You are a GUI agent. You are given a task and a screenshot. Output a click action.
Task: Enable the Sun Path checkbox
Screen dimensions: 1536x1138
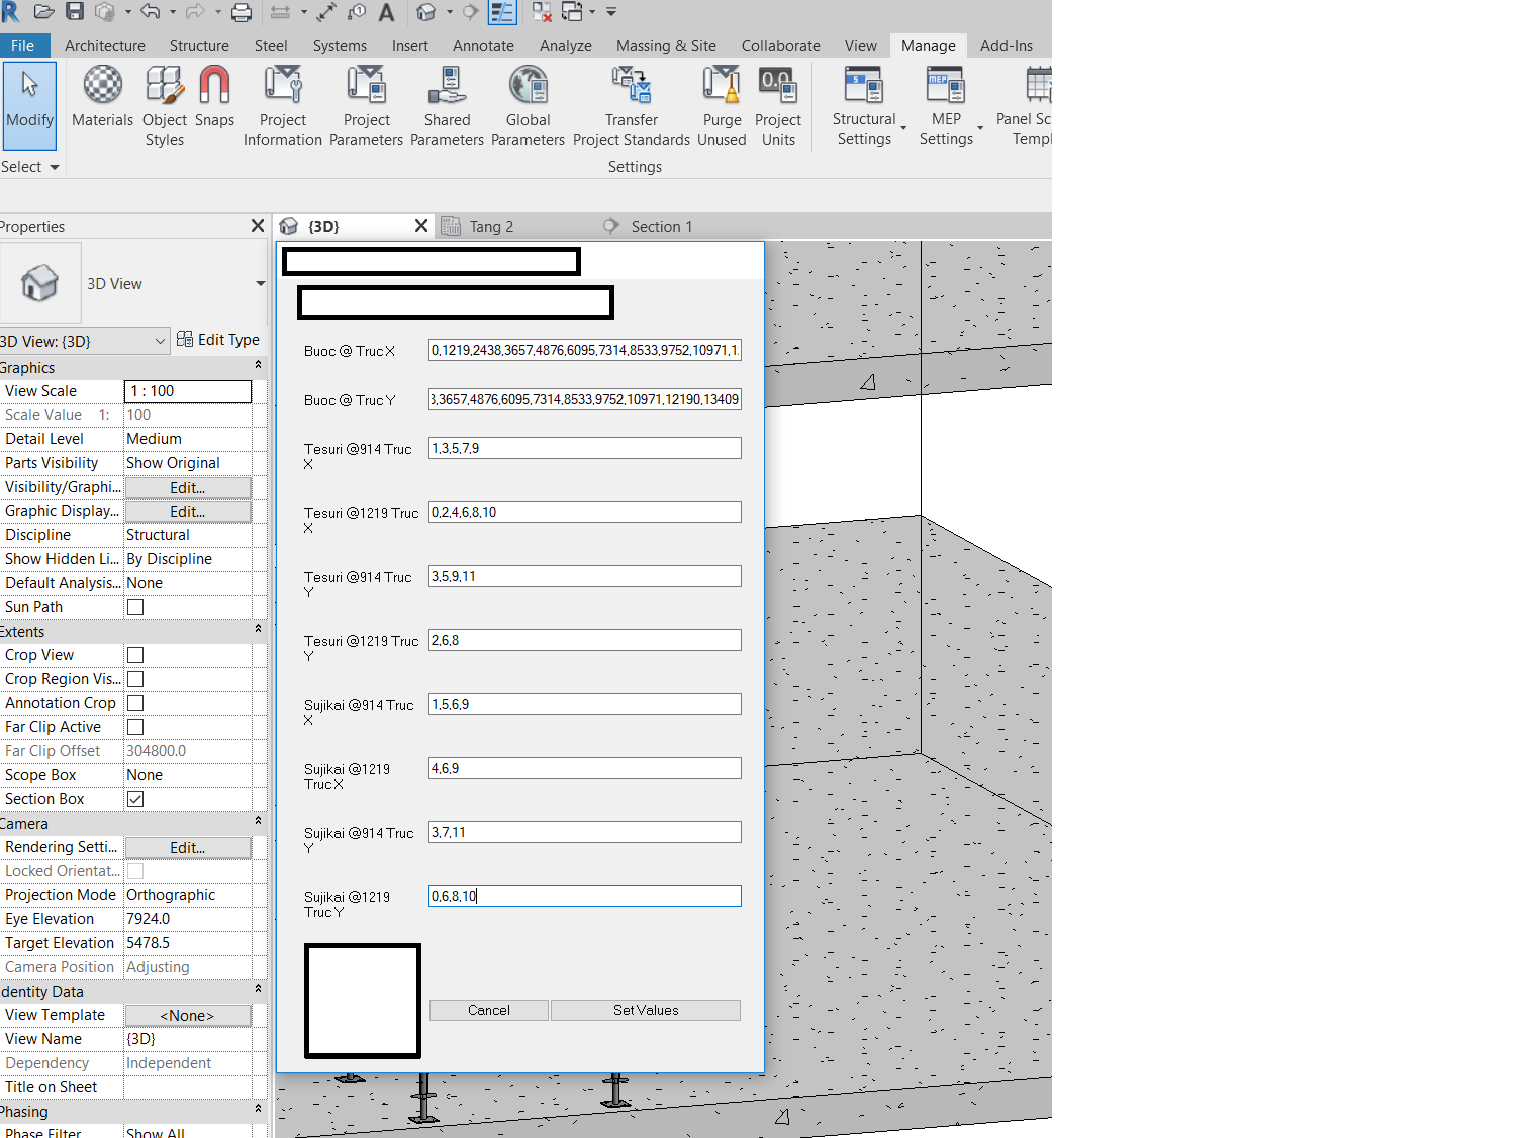click(x=135, y=606)
